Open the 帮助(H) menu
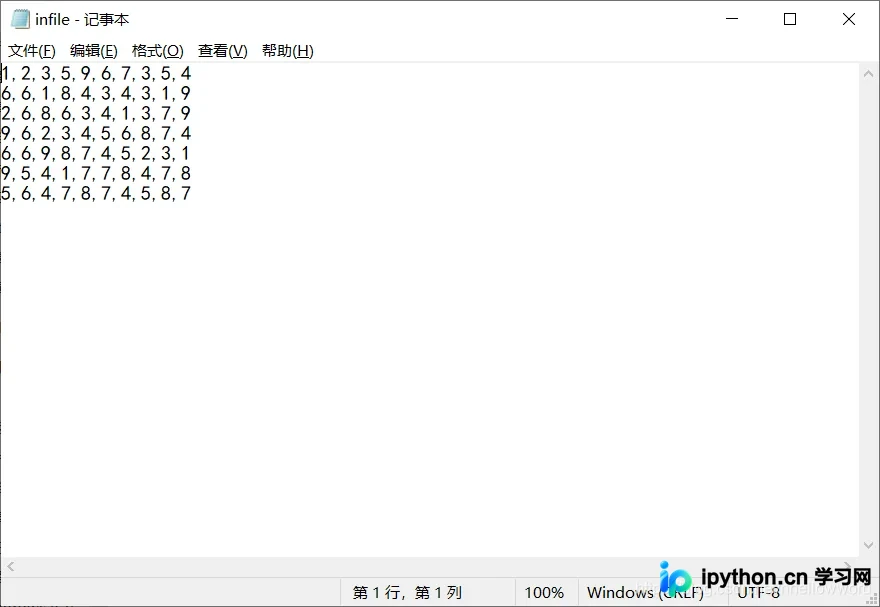This screenshot has height=607, width=880. 288,51
